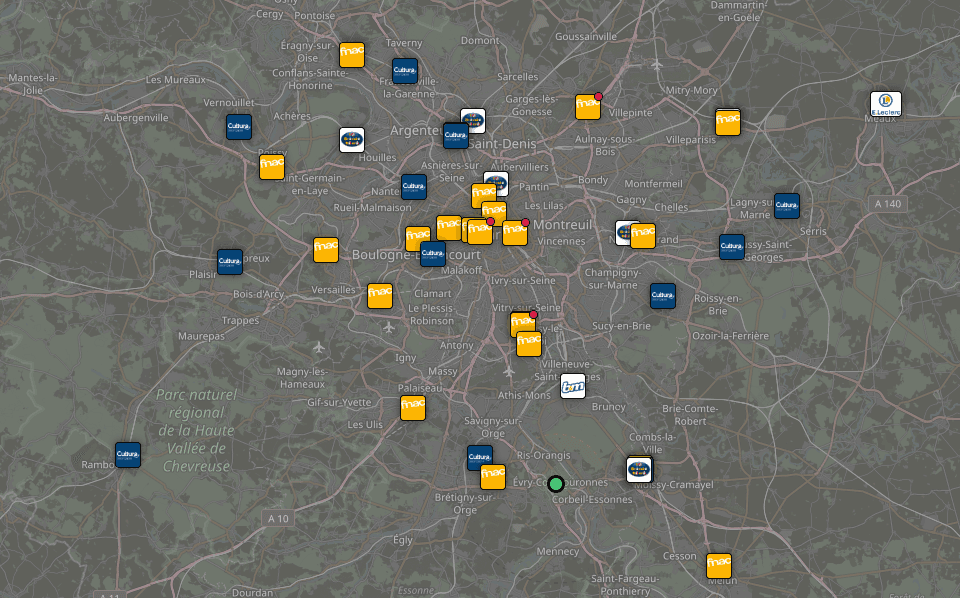Click the Brie-Comte-Robert place label

click(x=690, y=415)
